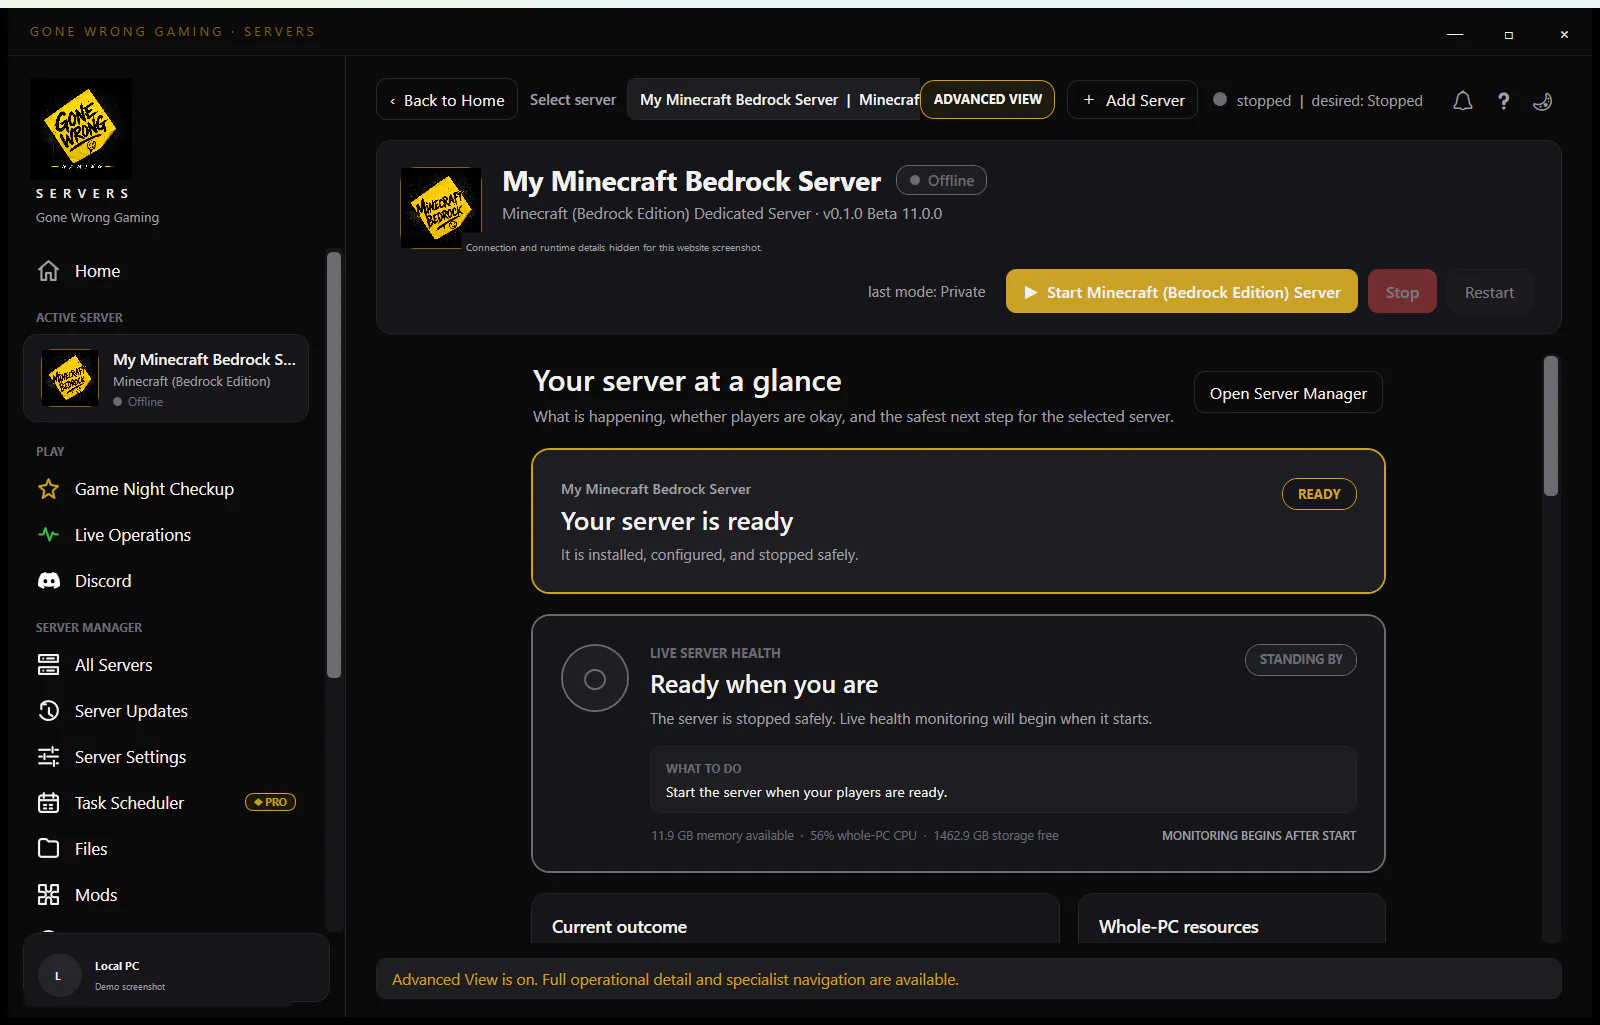The width and height of the screenshot is (1600, 1025).
Task: Click the help question mark icon
Action: (x=1503, y=101)
